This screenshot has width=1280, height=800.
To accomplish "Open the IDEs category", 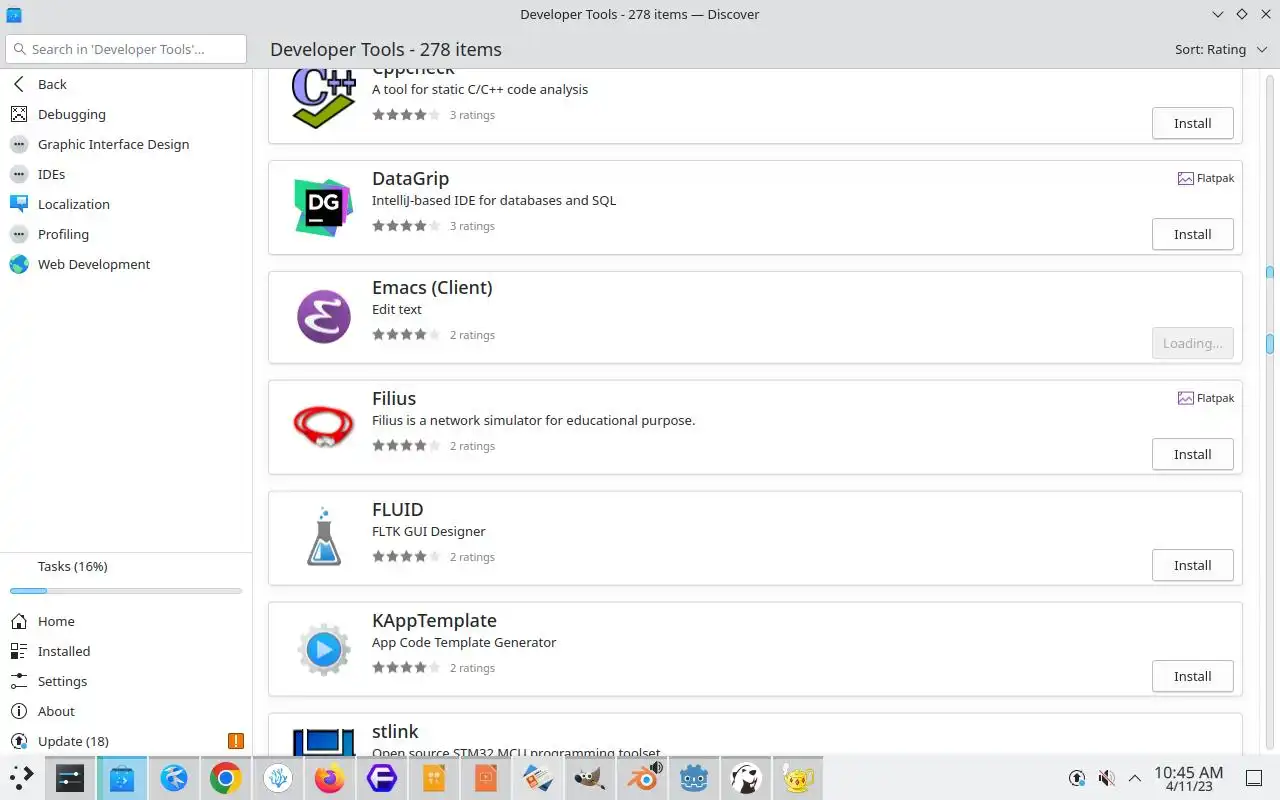I will pos(126,174).
